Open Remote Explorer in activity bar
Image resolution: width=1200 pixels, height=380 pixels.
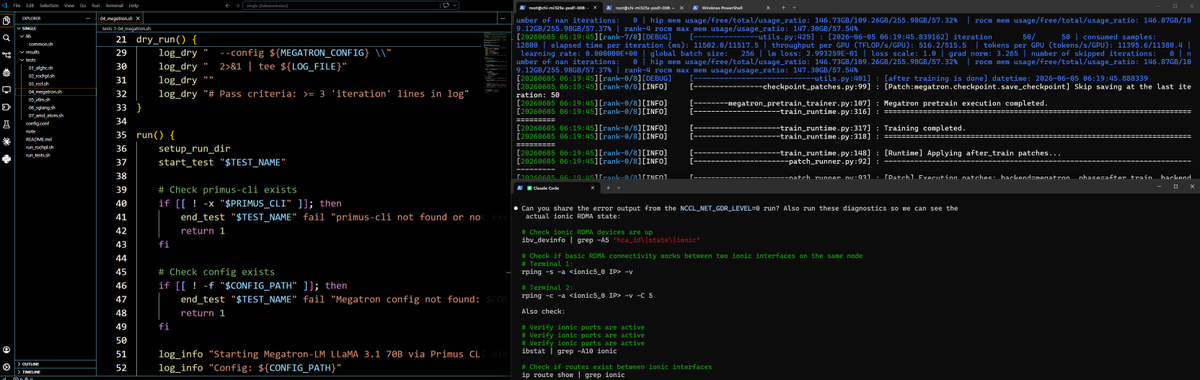[x=6, y=89]
